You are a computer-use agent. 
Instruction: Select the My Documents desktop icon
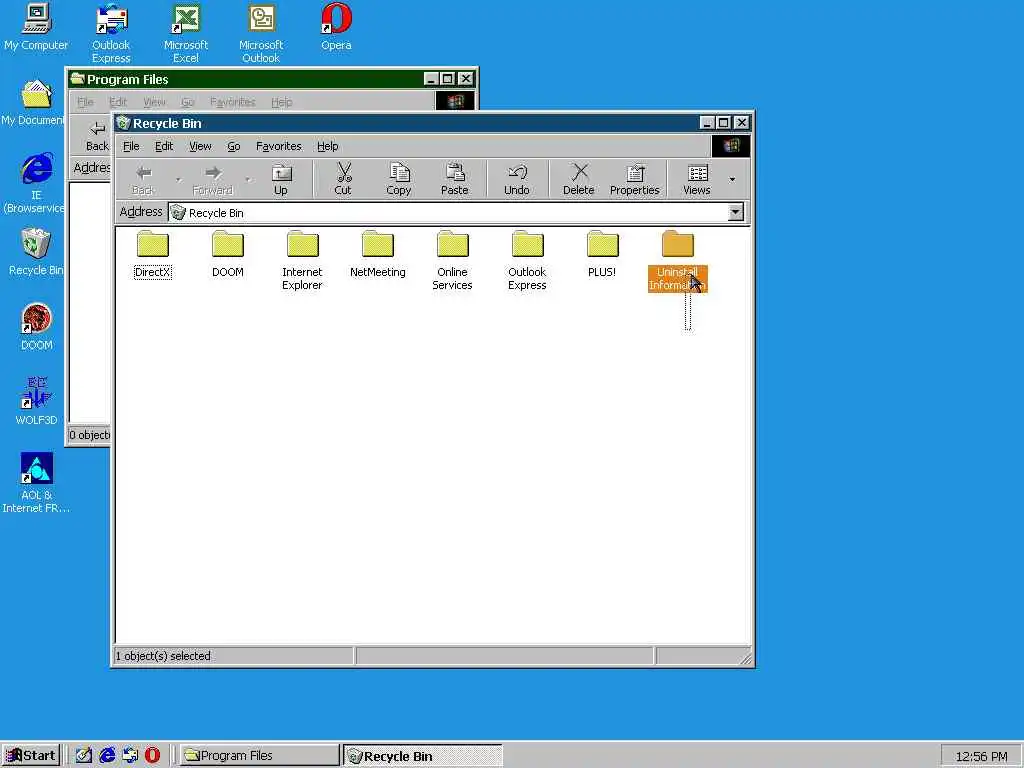click(34, 103)
